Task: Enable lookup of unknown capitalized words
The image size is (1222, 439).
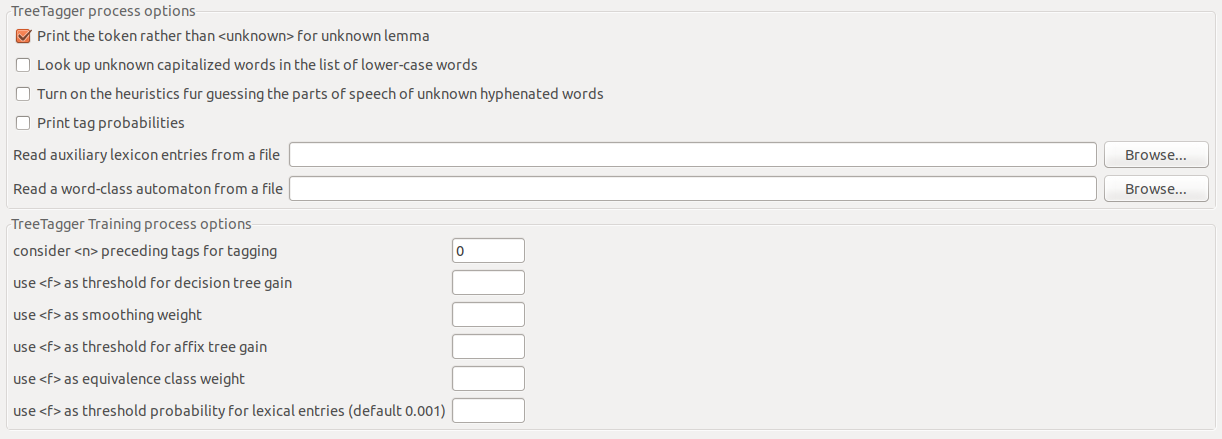Action: (24, 65)
